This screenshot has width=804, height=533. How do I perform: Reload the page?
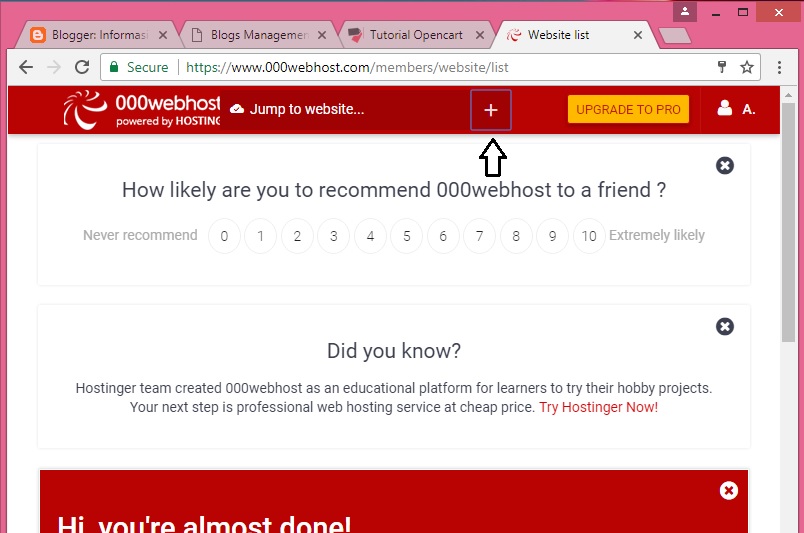[x=82, y=67]
